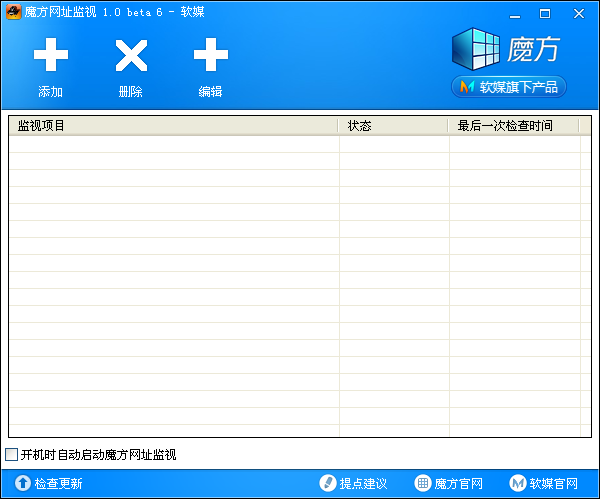Visit the 软媒官网 link
This screenshot has height=500, width=600.
click(553, 484)
